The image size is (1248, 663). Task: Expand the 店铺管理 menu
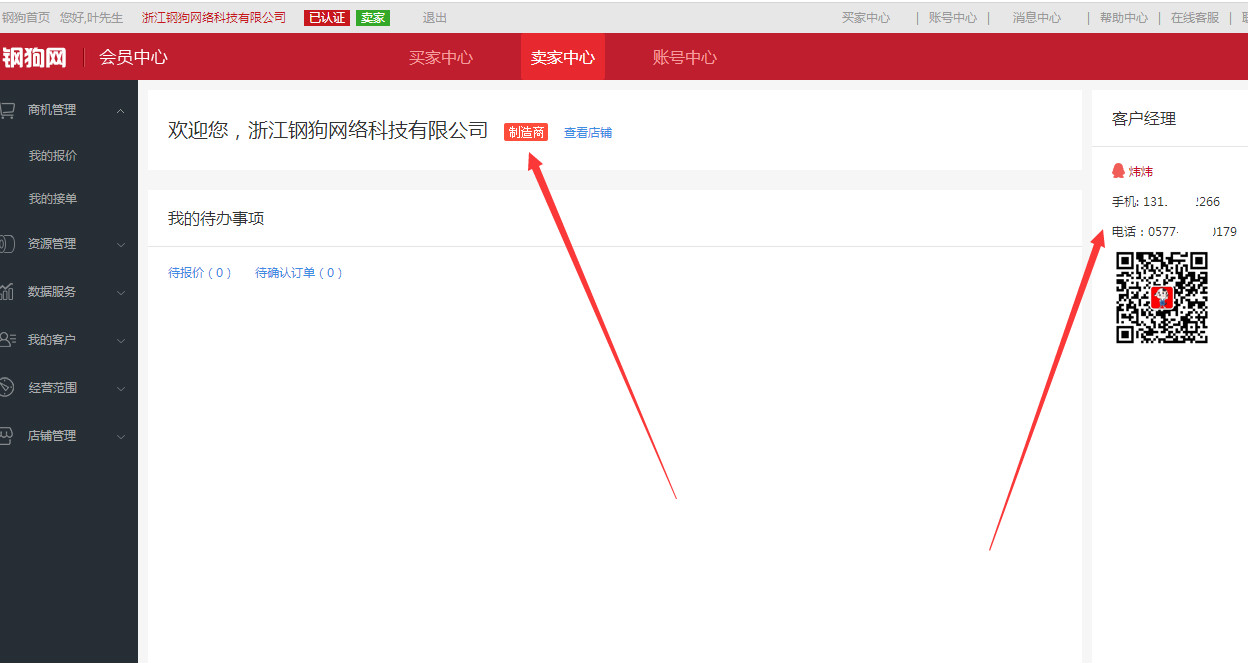click(x=121, y=435)
